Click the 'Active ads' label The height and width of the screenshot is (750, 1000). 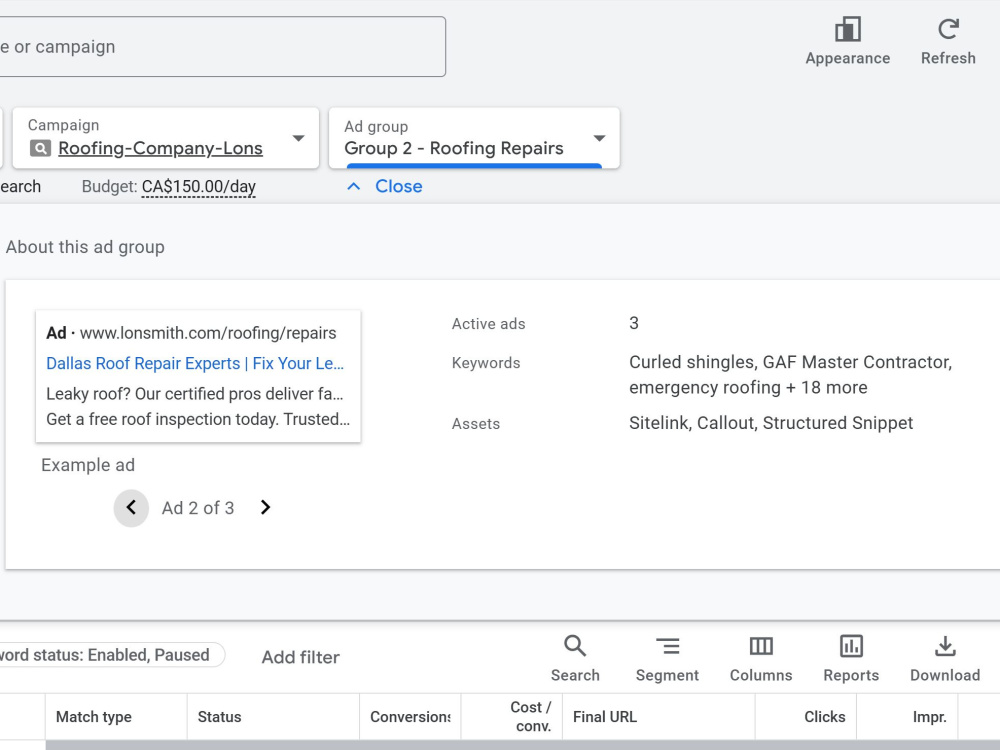[489, 324]
